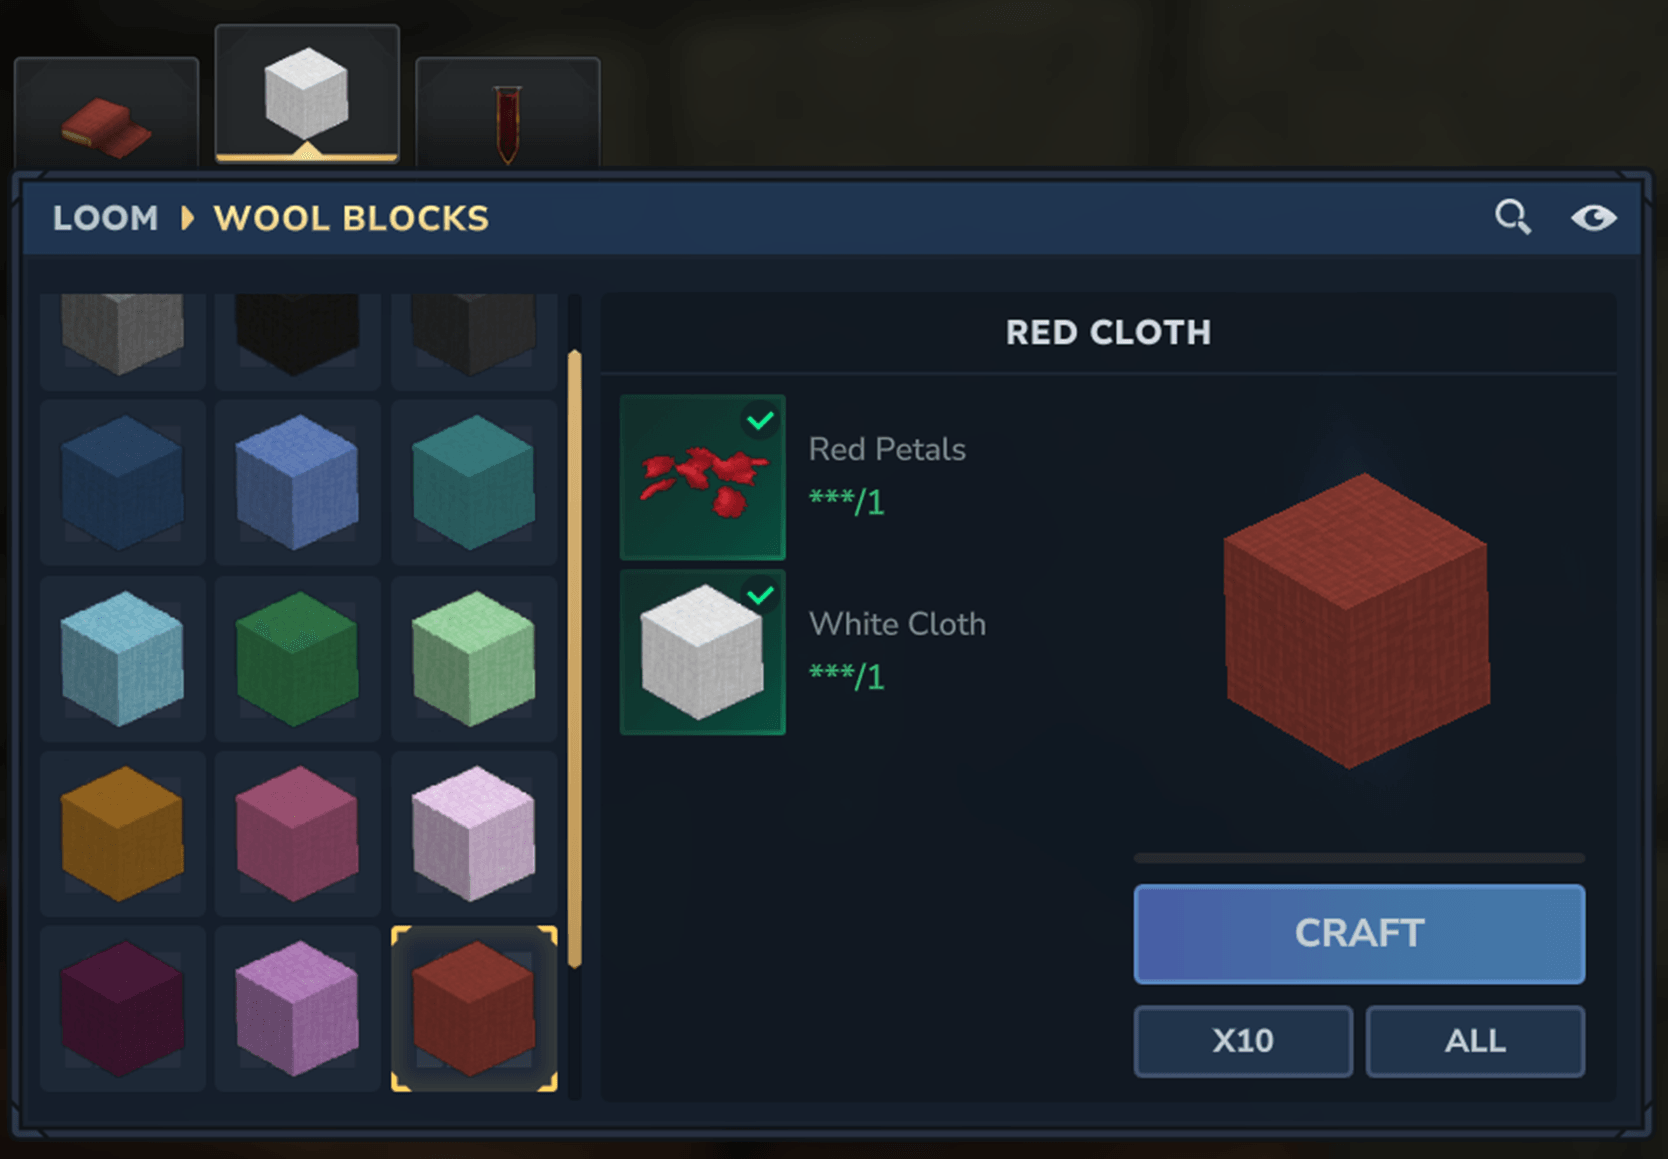Click the CRAFT button
Viewport: 1668px width, 1159px height.
pyautogui.click(x=1359, y=933)
